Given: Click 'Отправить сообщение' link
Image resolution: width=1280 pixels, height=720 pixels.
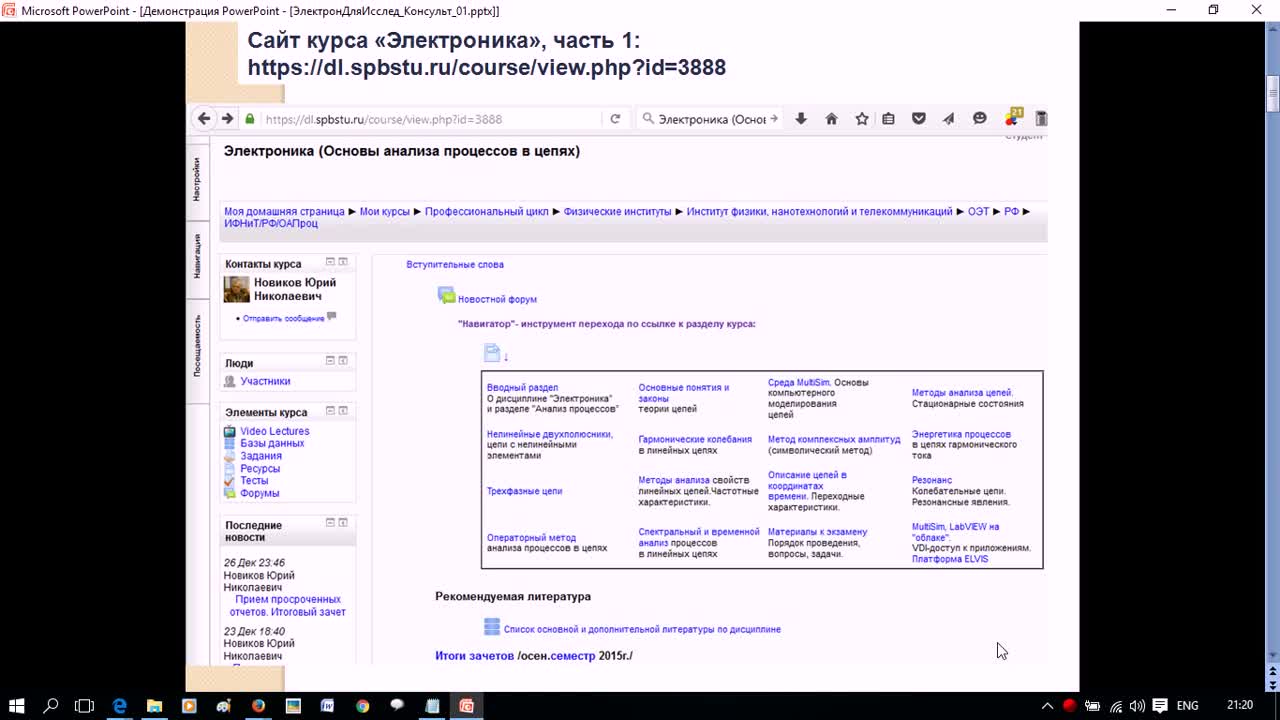Looking at the screenshot, I should click(x=283, y=318).
